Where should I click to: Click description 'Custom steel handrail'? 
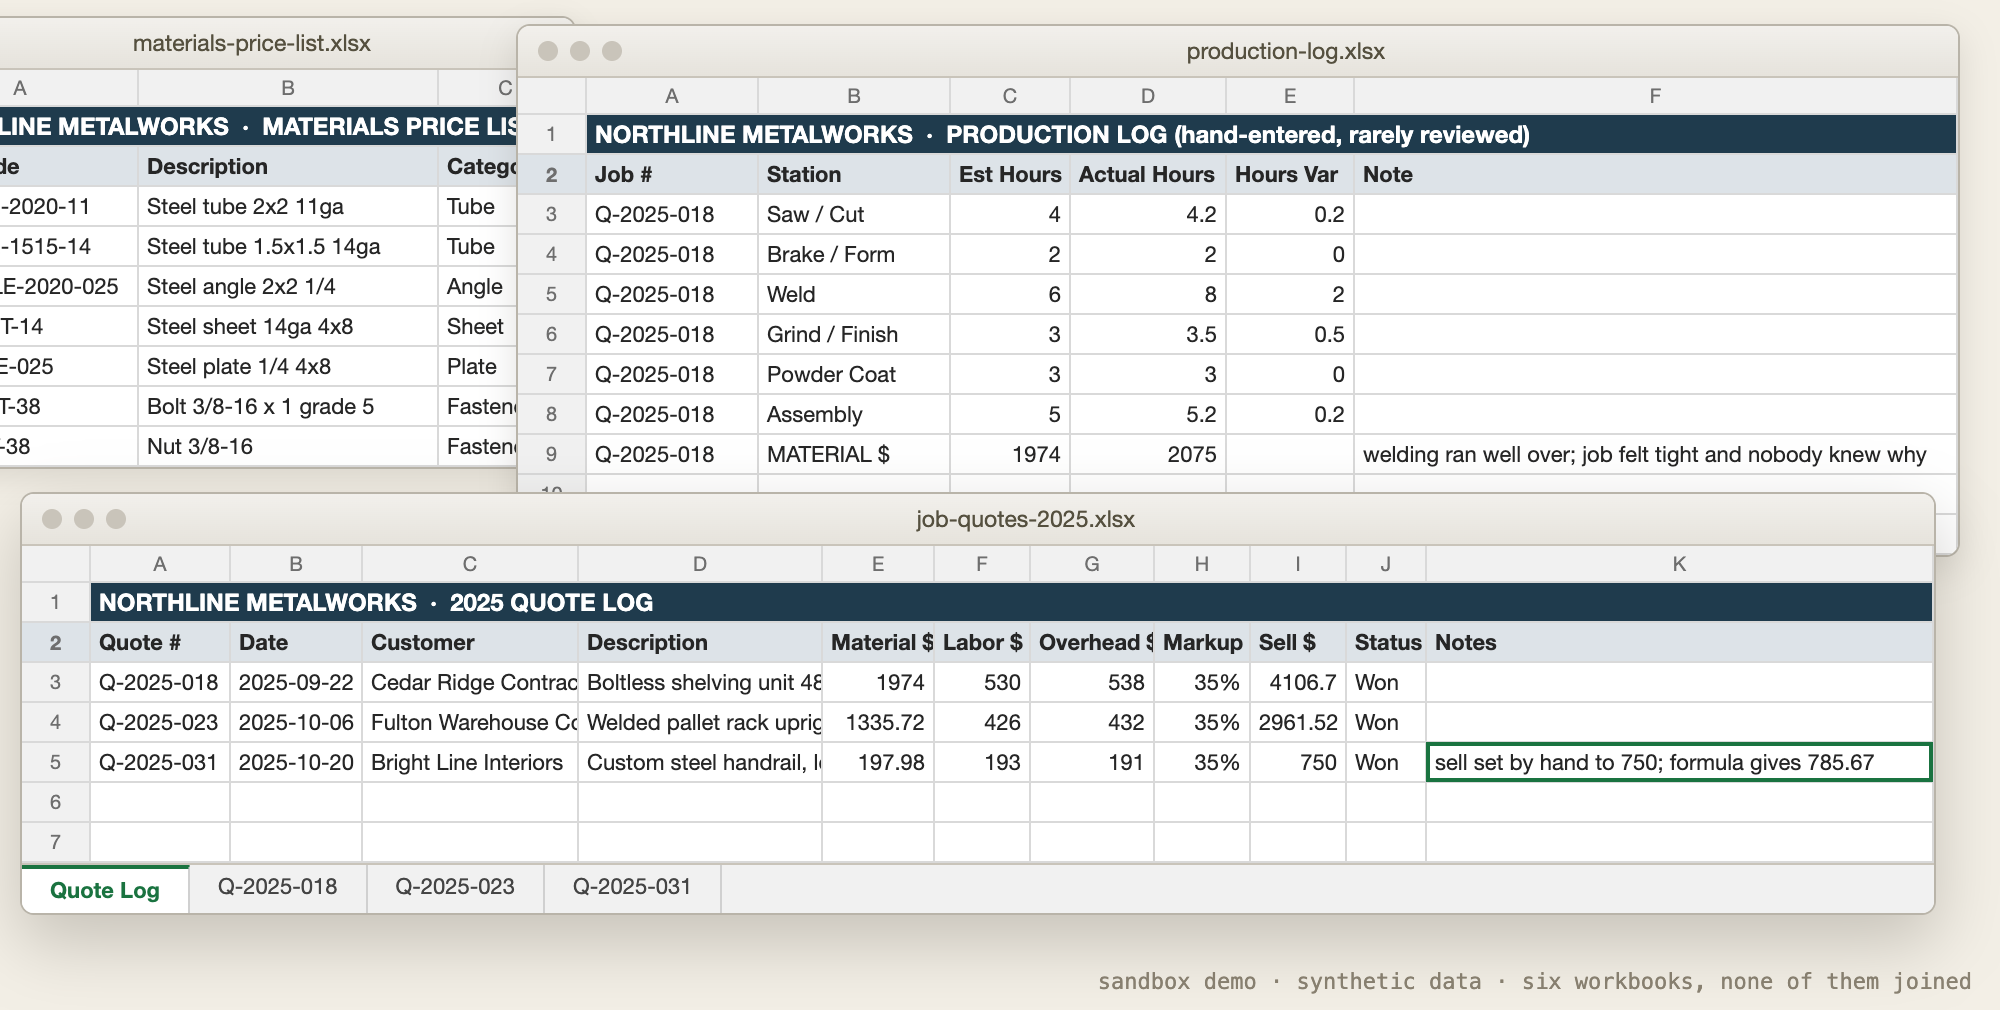[x=700, y=762]
